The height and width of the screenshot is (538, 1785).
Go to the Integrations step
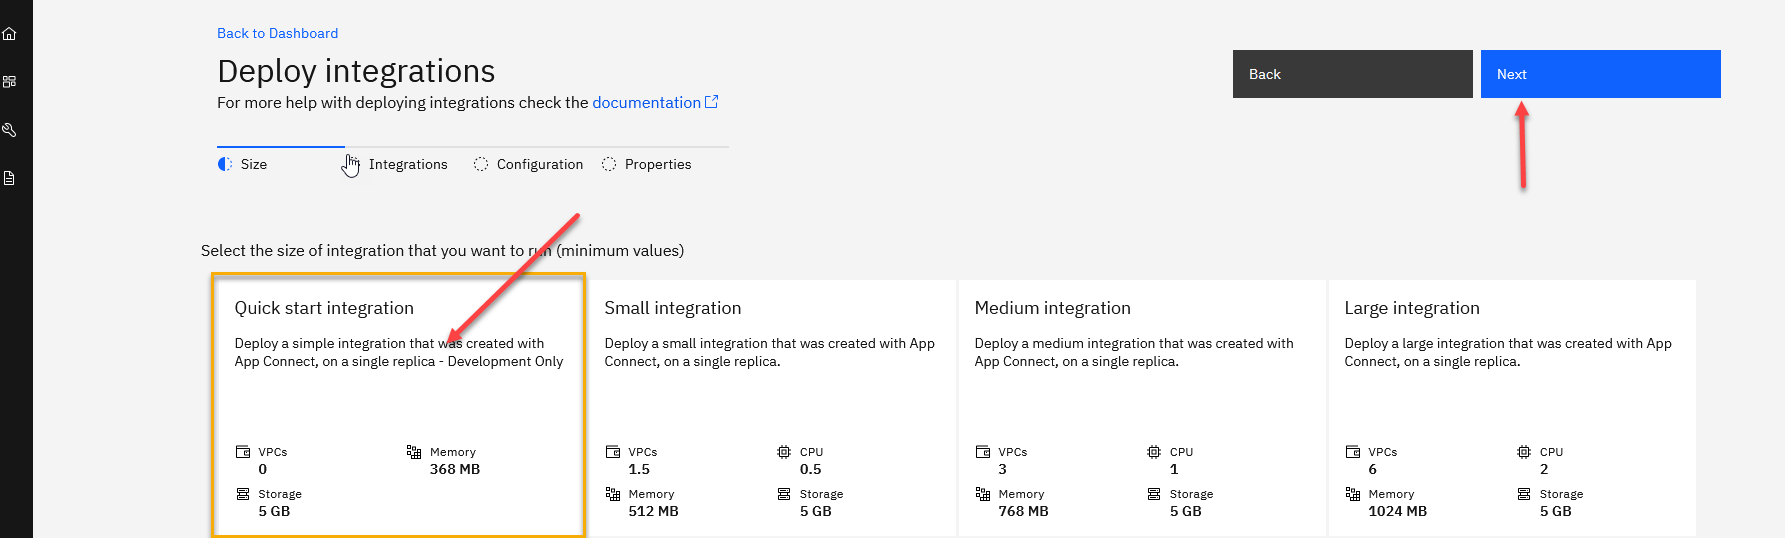(407, 164)
